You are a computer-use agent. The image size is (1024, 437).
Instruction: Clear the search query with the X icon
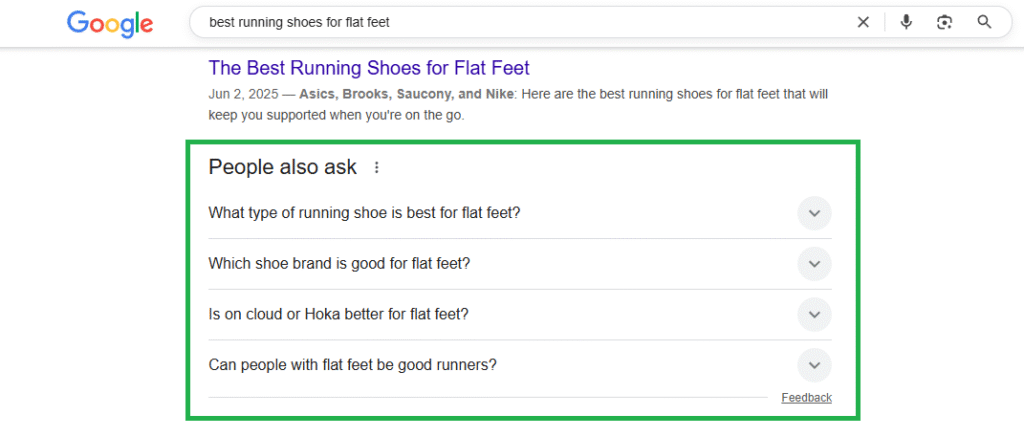point(863,22)
